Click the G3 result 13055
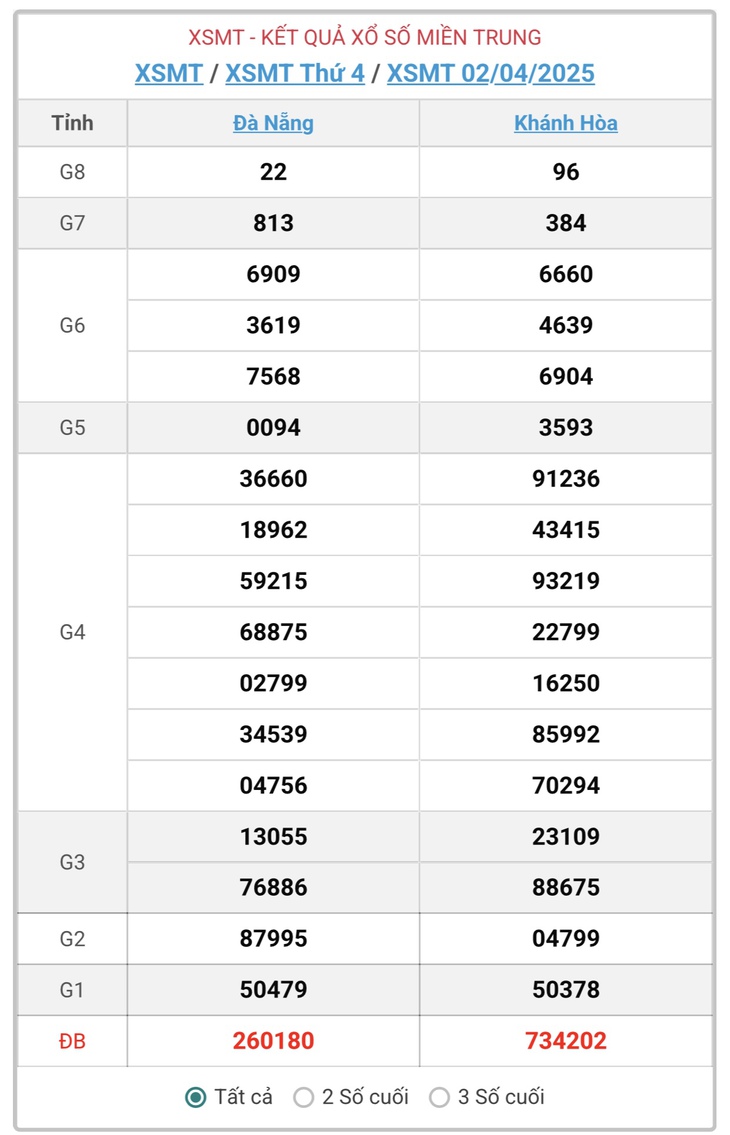This screenshot has width=730, height=1135. point(273,837)
